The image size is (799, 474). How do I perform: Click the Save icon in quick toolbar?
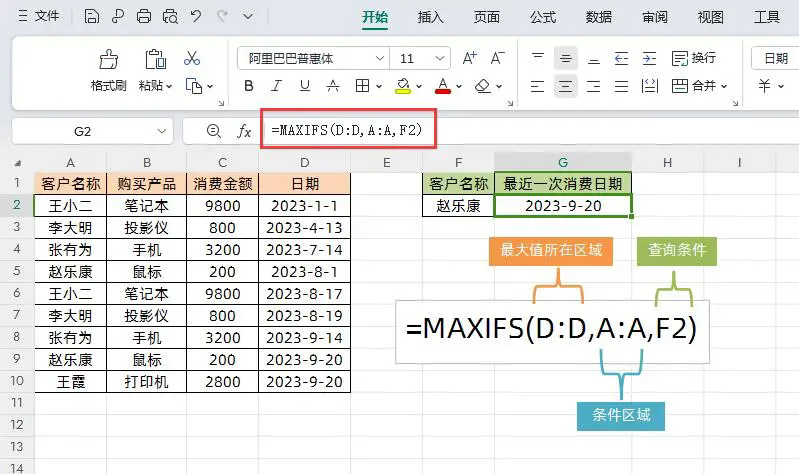[x=92, y=17]
